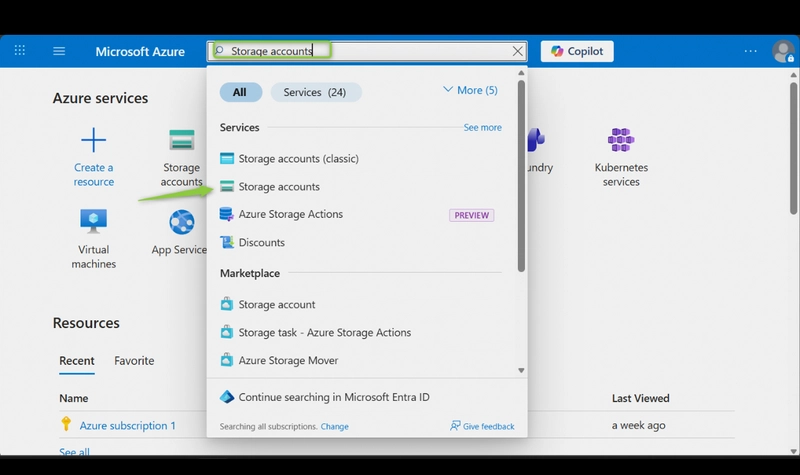This screenshot has width=800, height=475.
Task: Click the Create a resource plus icon
Action: (93, 140)
